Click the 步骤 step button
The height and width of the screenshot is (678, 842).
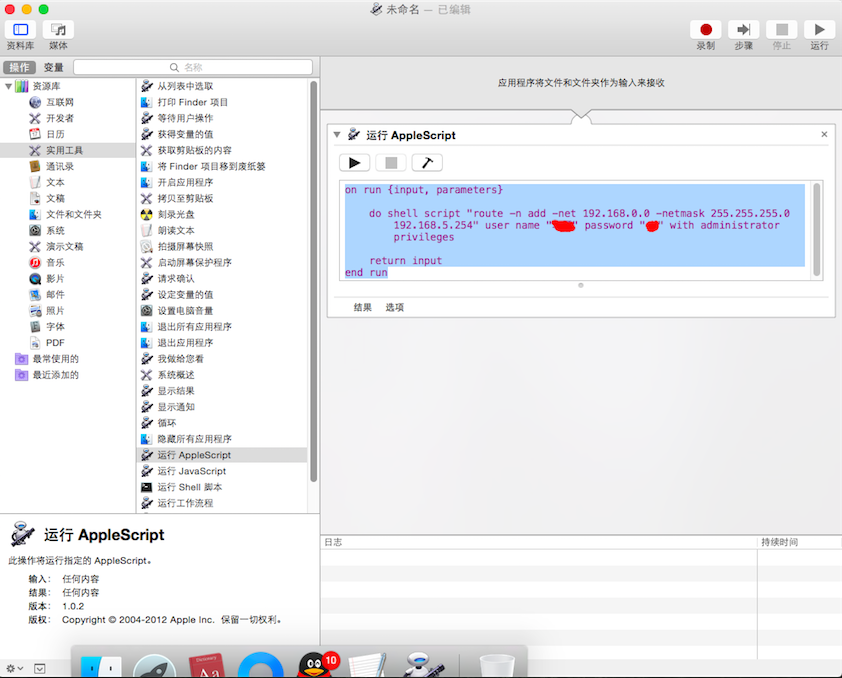744,30
